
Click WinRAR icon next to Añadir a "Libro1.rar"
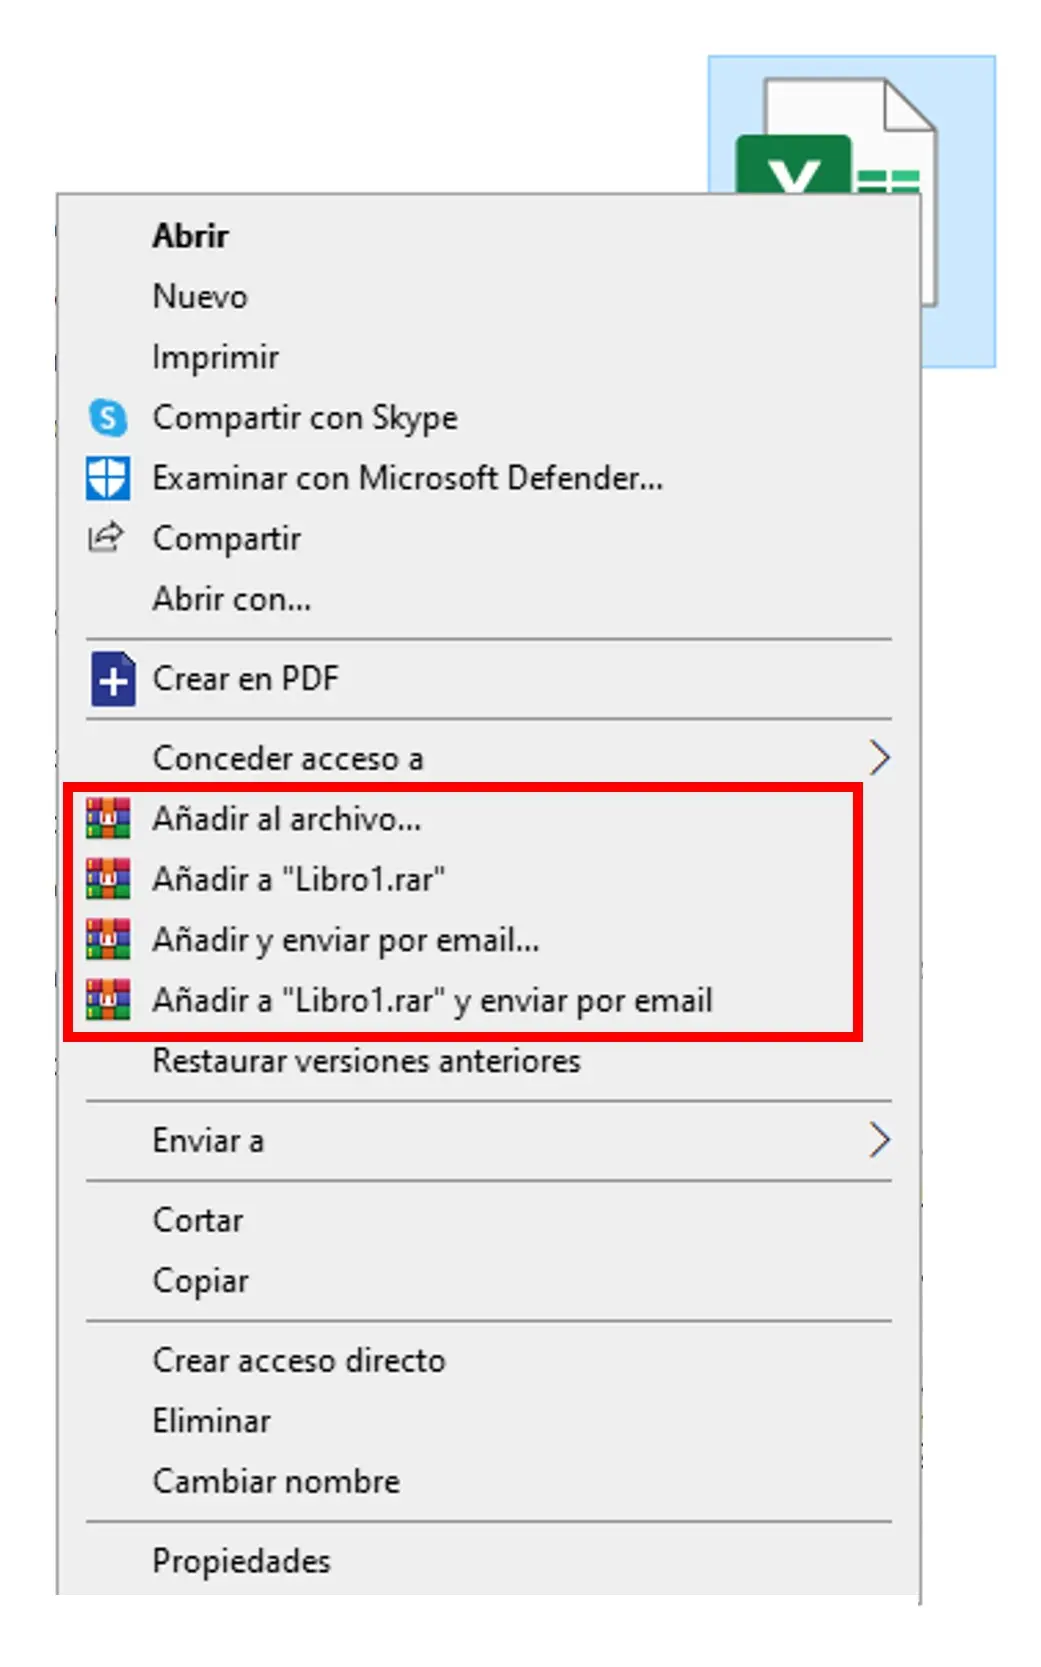click(x=108, y=879)
